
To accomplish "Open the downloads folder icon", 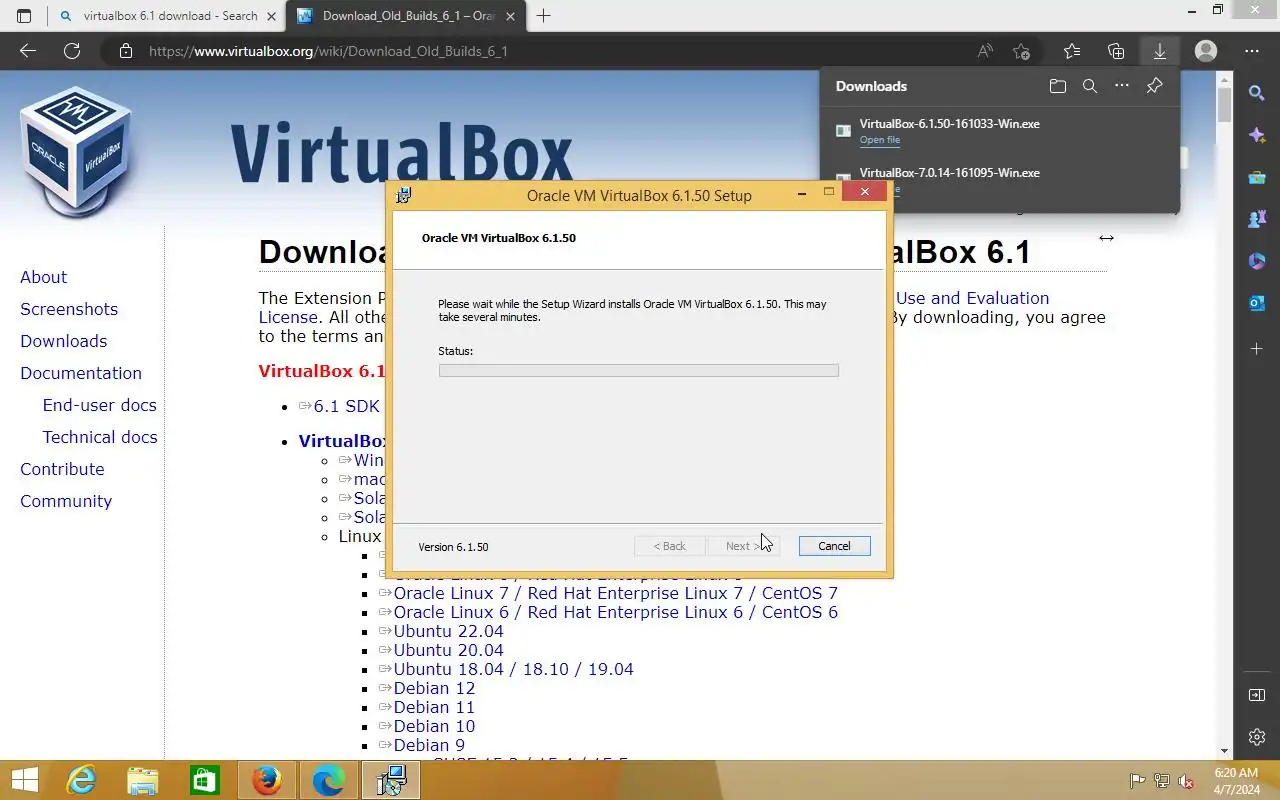I will point(1058,86).
